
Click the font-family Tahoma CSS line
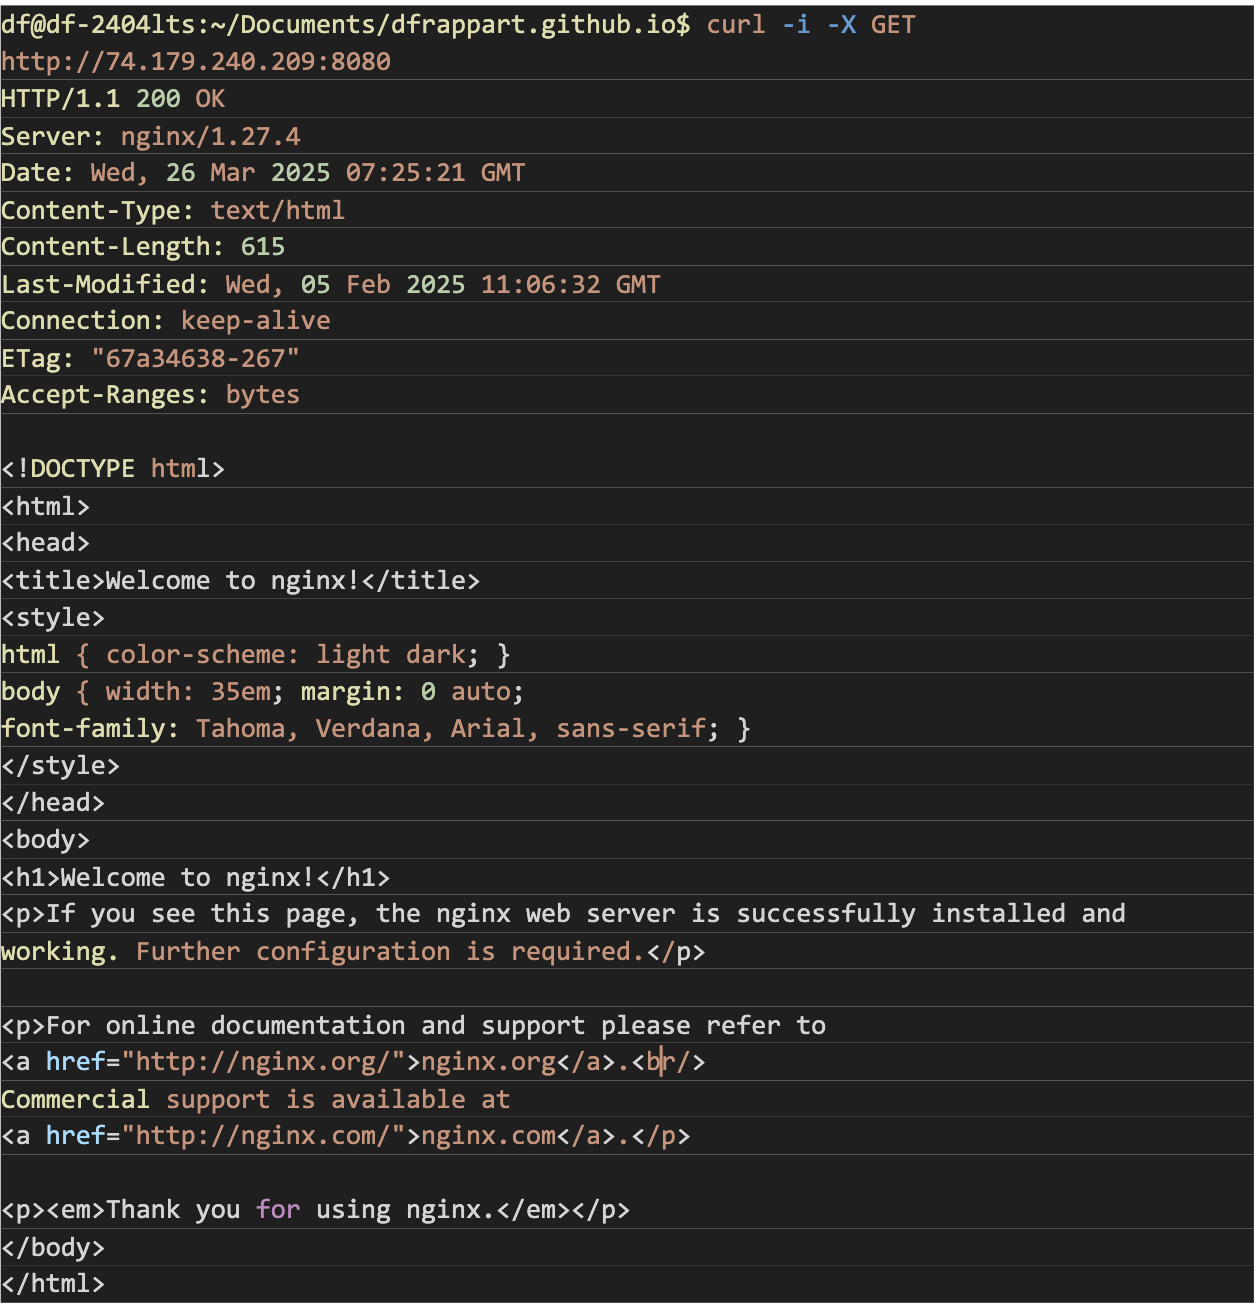[375, 729]
